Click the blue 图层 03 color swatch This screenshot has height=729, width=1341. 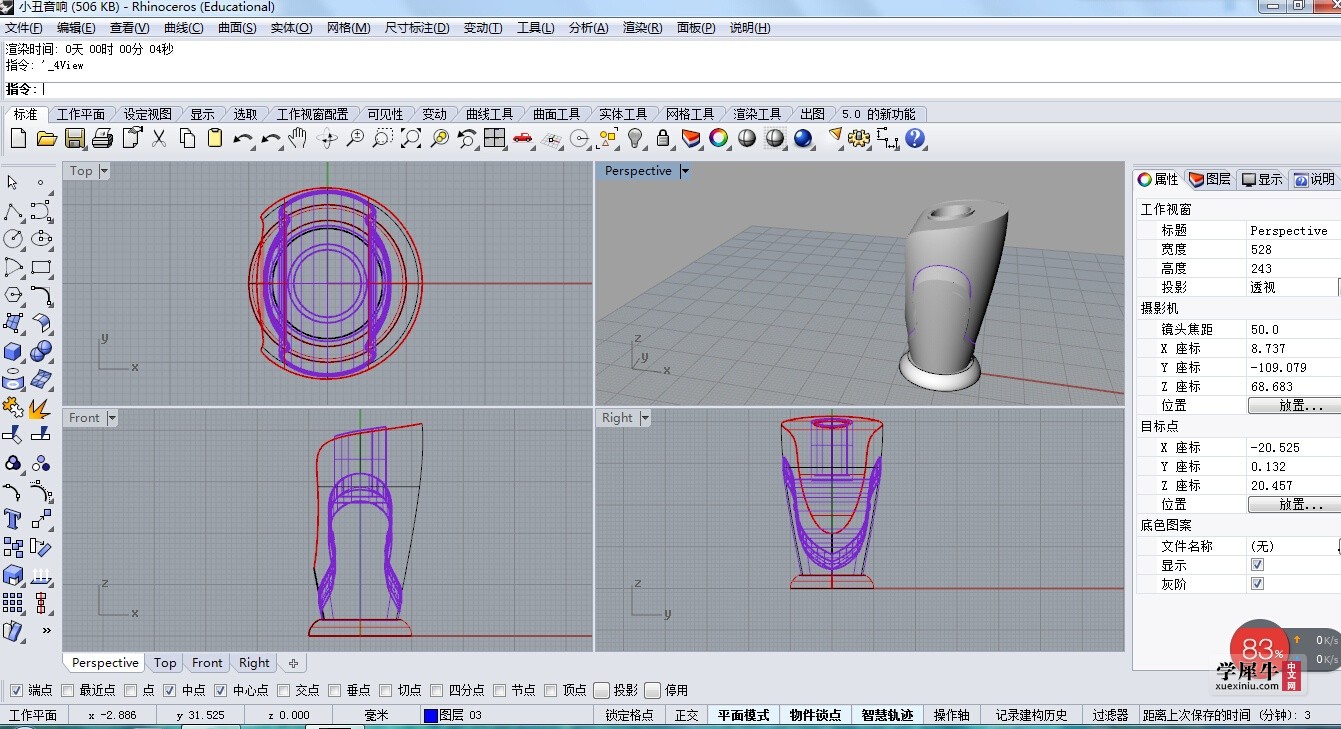[x=430, y=715]
